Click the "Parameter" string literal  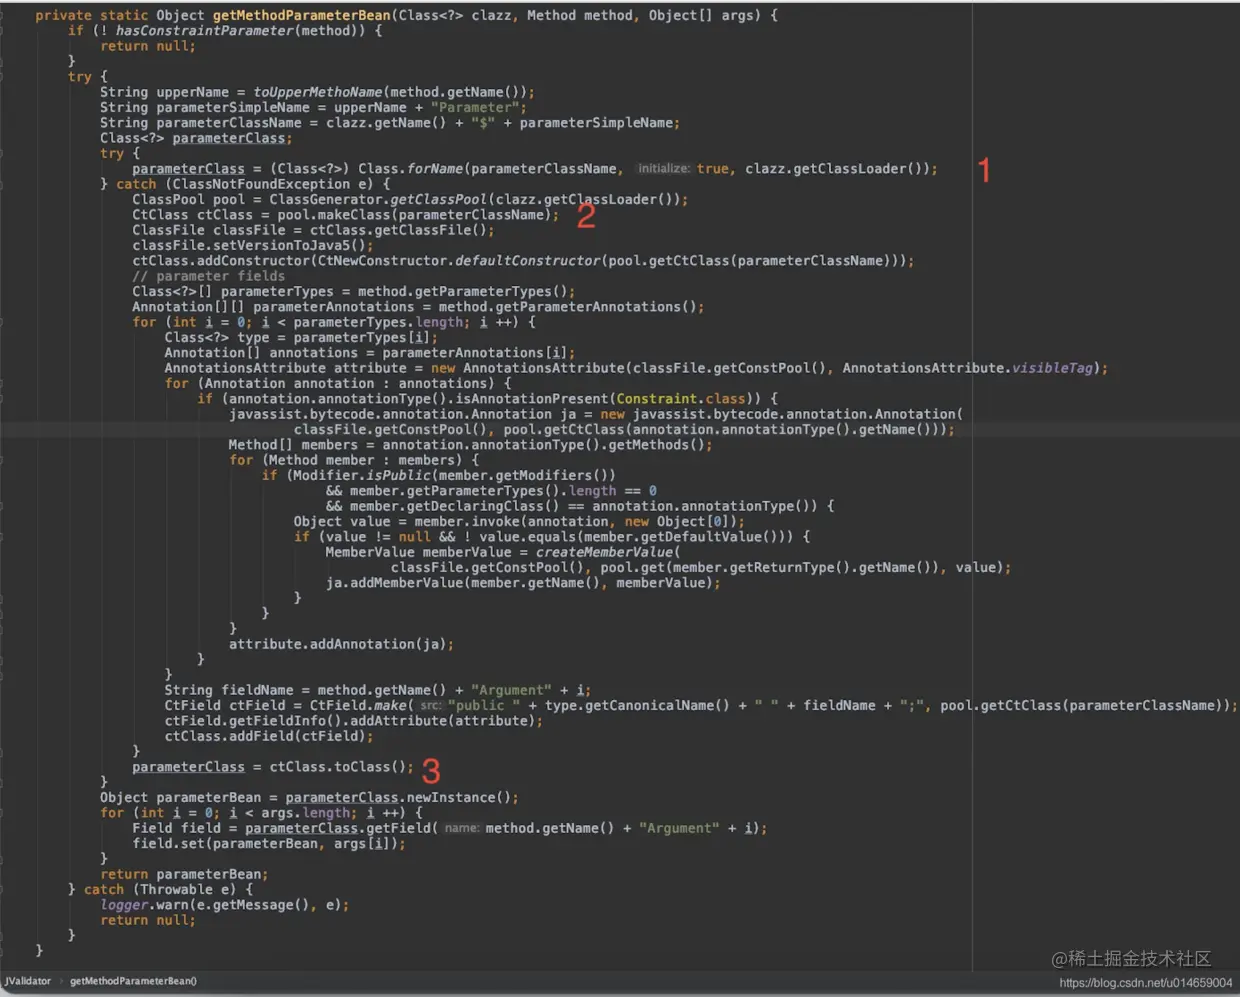[x=474, y=107]
